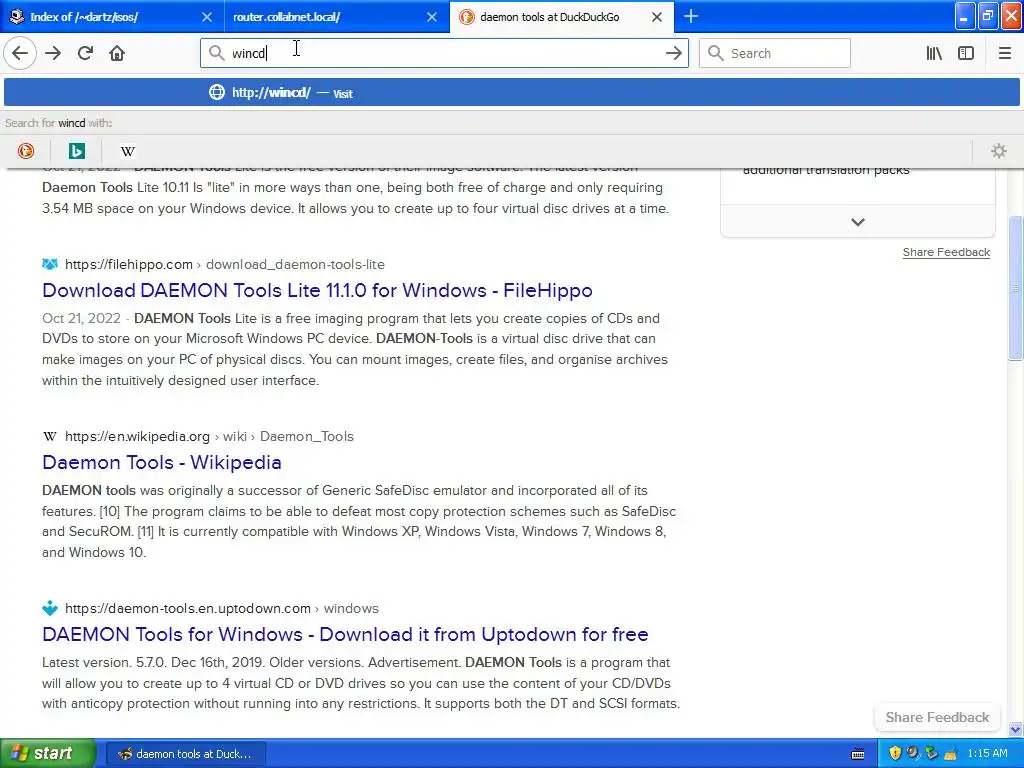Close the daemon tools at DuckDuckGo tab
The height and width of the screenshot is (768, 1024).
657,17
